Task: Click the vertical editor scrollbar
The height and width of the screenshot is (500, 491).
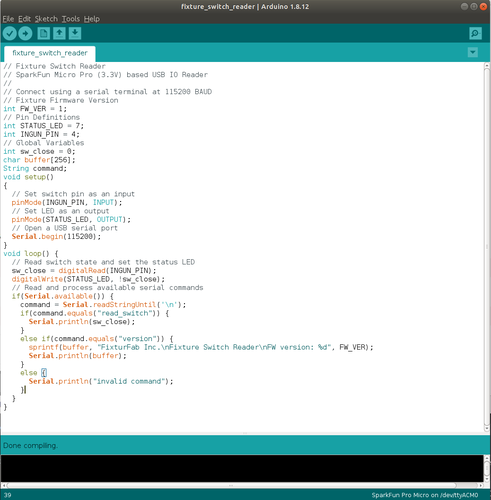Action: click(487, 247)
